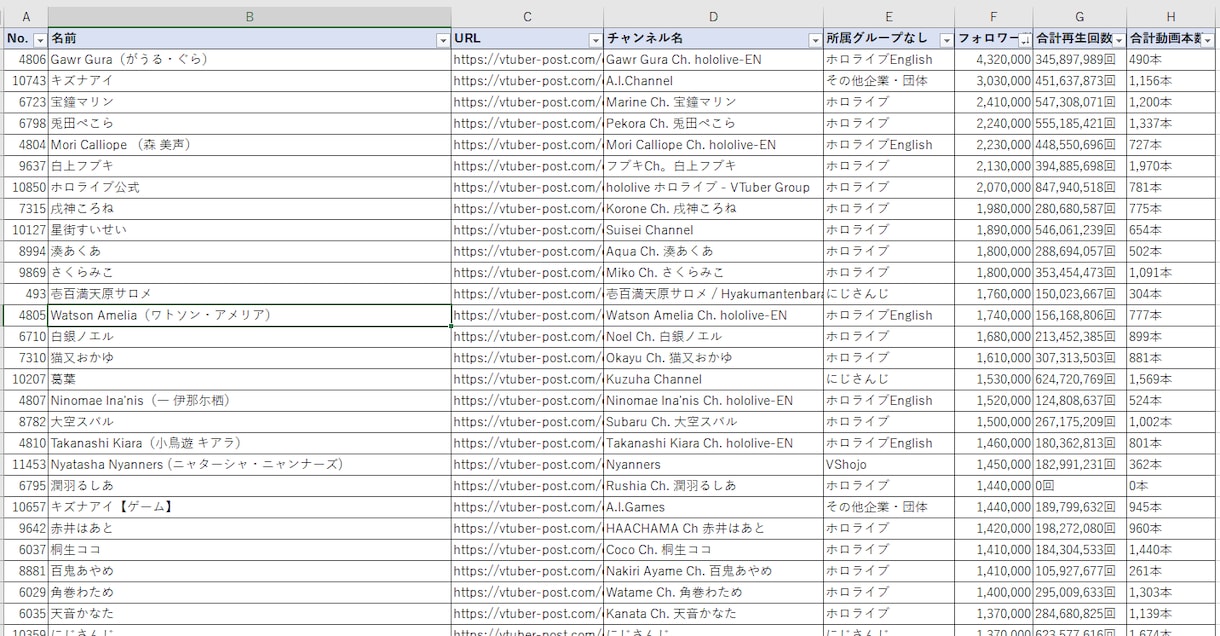Open the 合計再生回数 filter dropdown

[x=1119, y=40]
